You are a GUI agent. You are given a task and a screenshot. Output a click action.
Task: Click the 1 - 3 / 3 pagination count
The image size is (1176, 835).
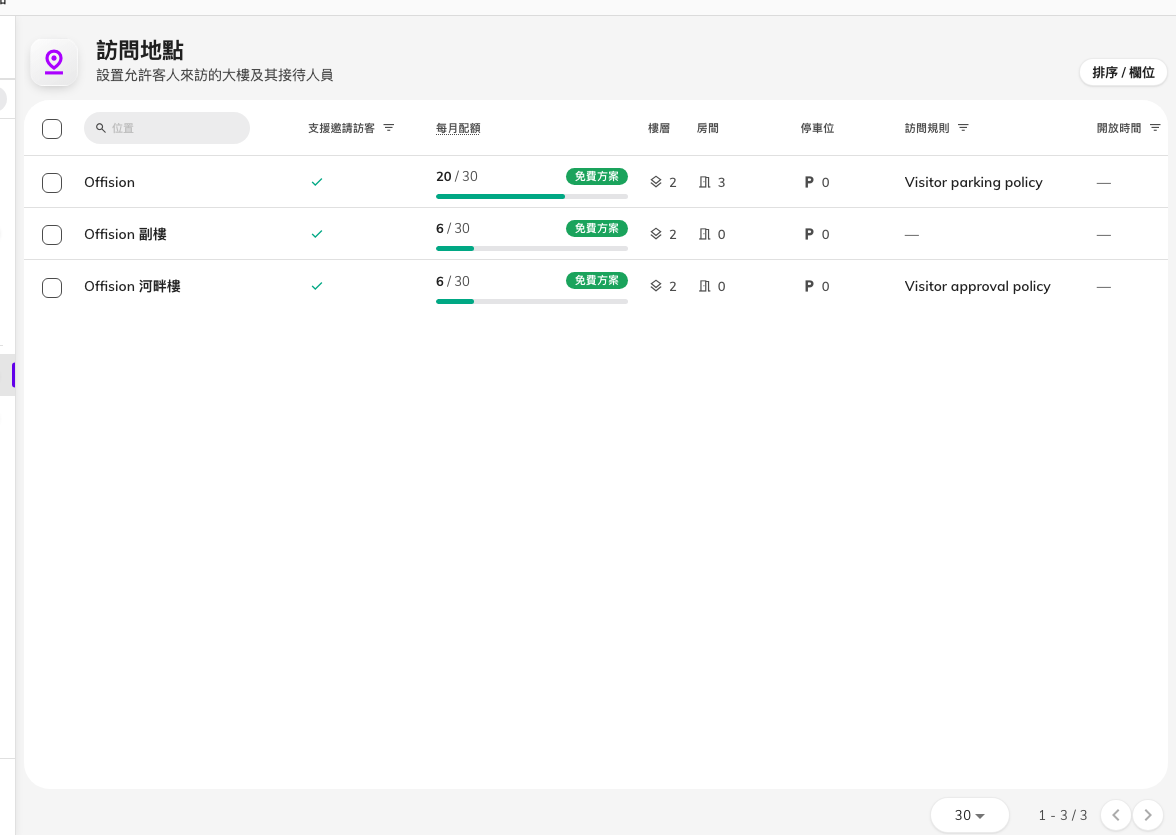tap(1063, 815)
